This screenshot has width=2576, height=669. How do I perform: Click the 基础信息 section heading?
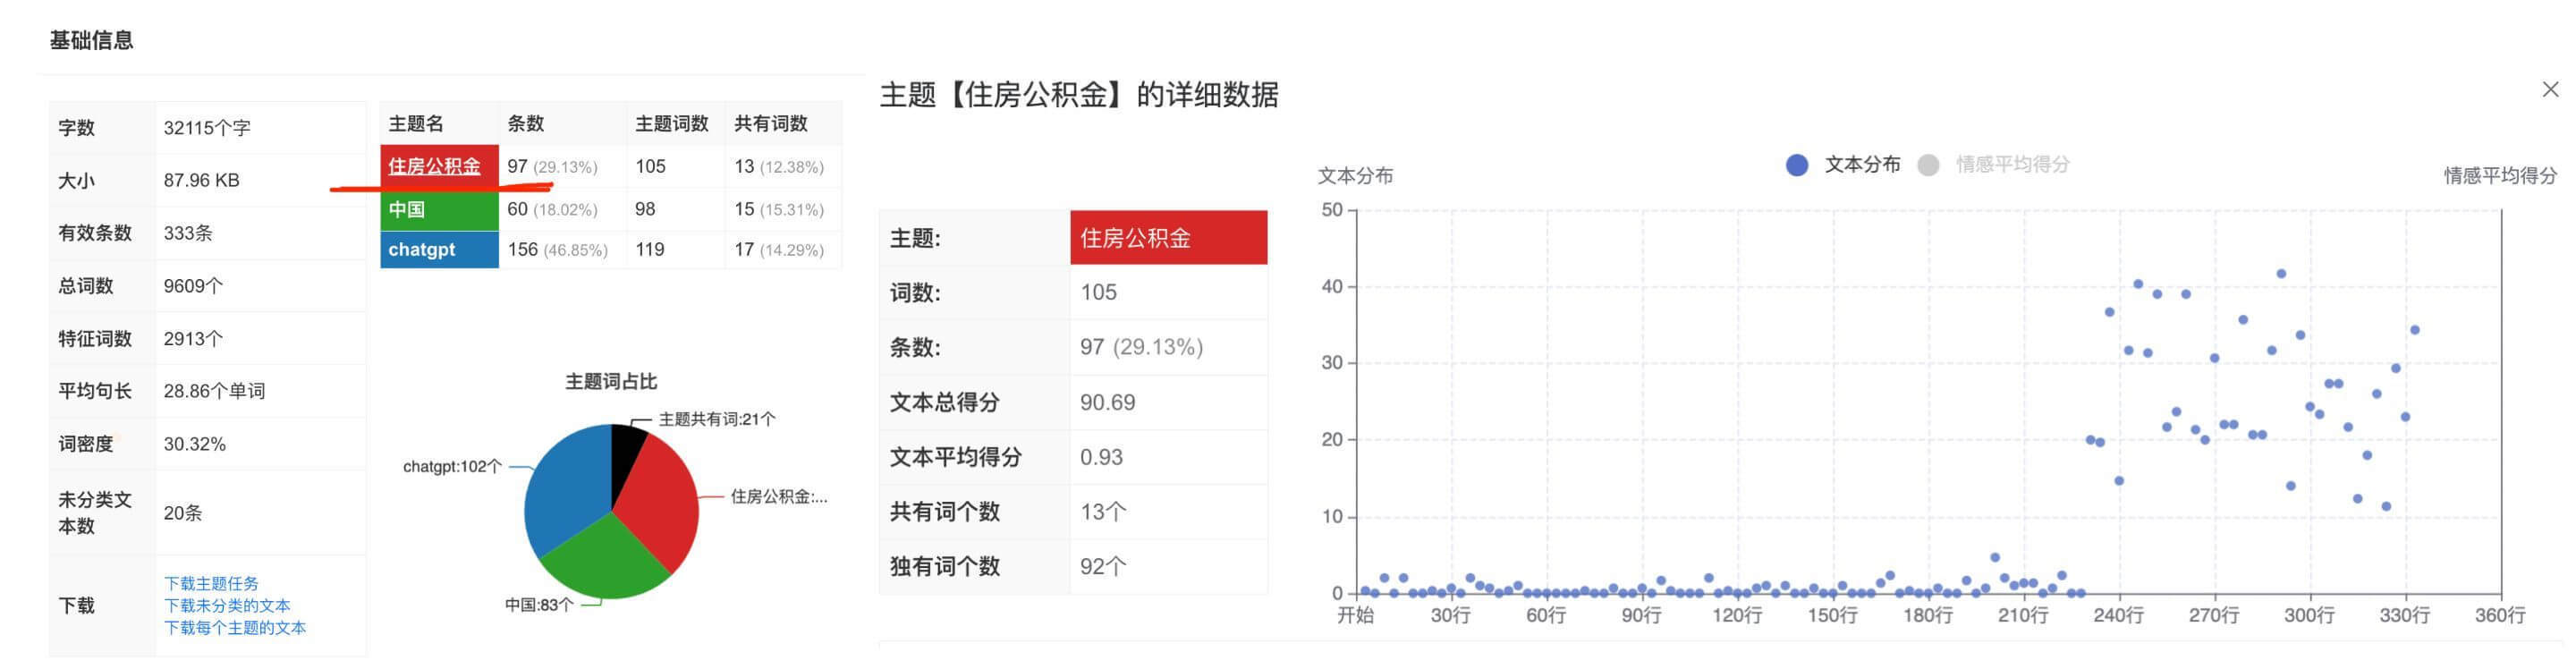click(x=91, y=40)
